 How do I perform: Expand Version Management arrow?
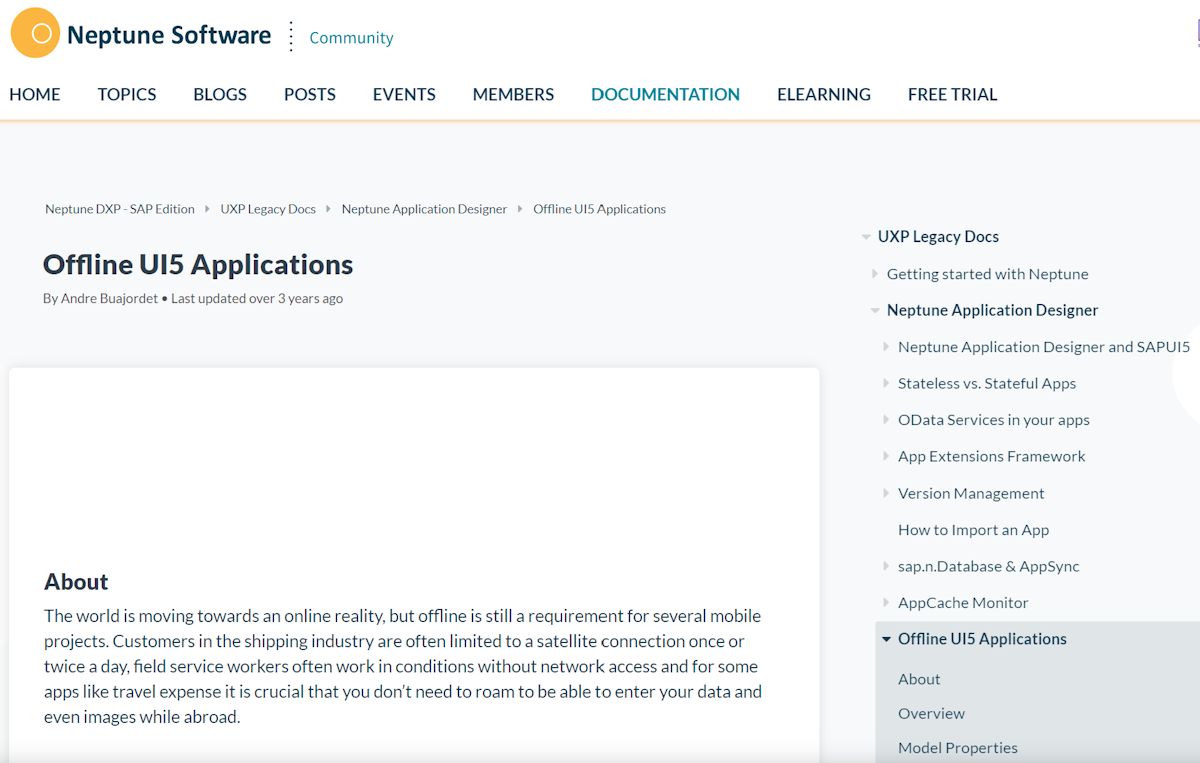886,493
